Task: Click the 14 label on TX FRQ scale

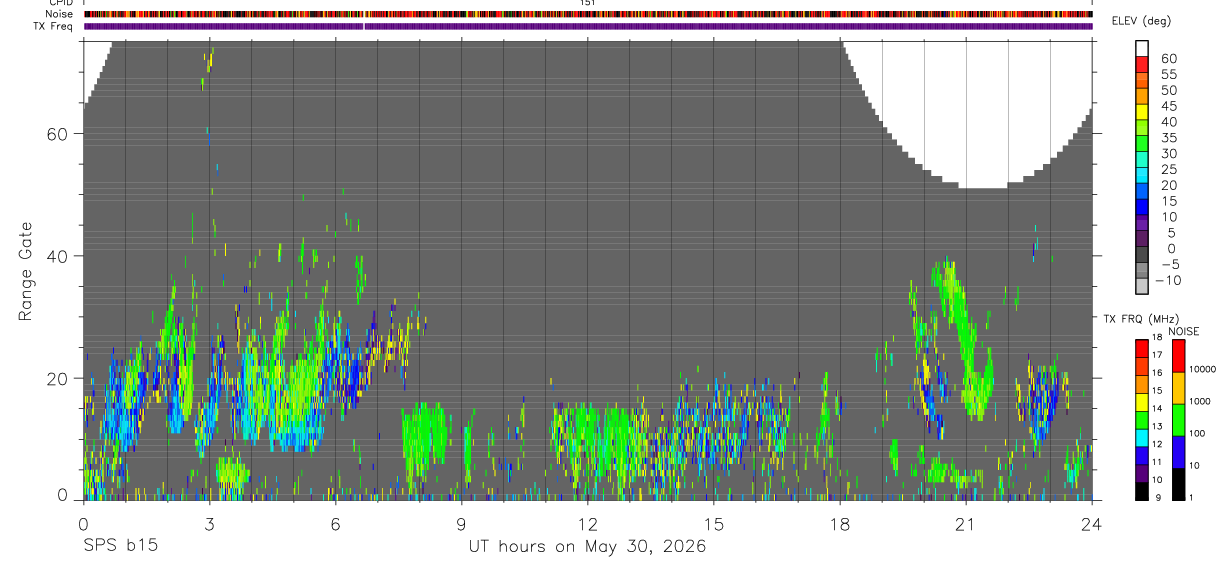Action: click(1157, 409)
